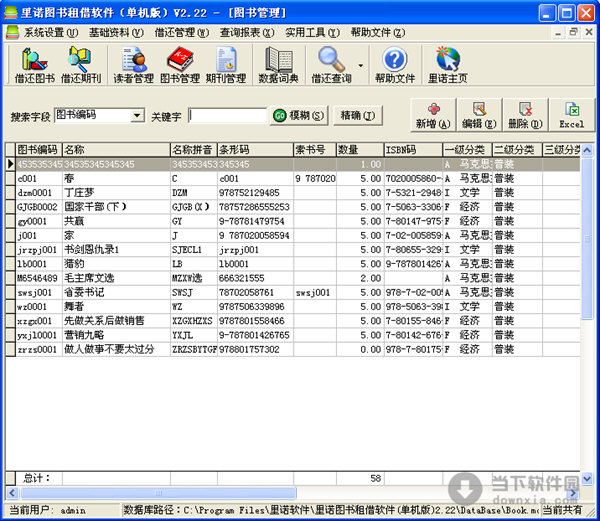Click the green GO 模糊(S) search button
The width and height of the screenshot is (600, 521).
point(299,116)
